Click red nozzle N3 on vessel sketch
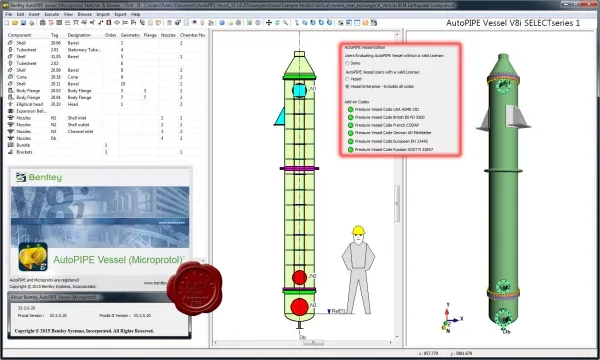600x360 pixels. point(299,307)
